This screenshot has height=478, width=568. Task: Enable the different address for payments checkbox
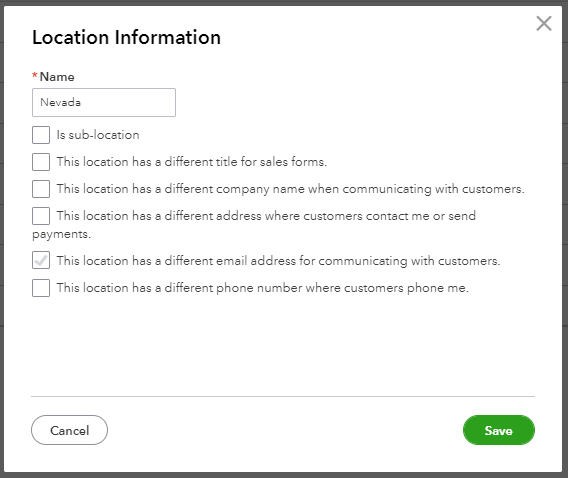41,216
